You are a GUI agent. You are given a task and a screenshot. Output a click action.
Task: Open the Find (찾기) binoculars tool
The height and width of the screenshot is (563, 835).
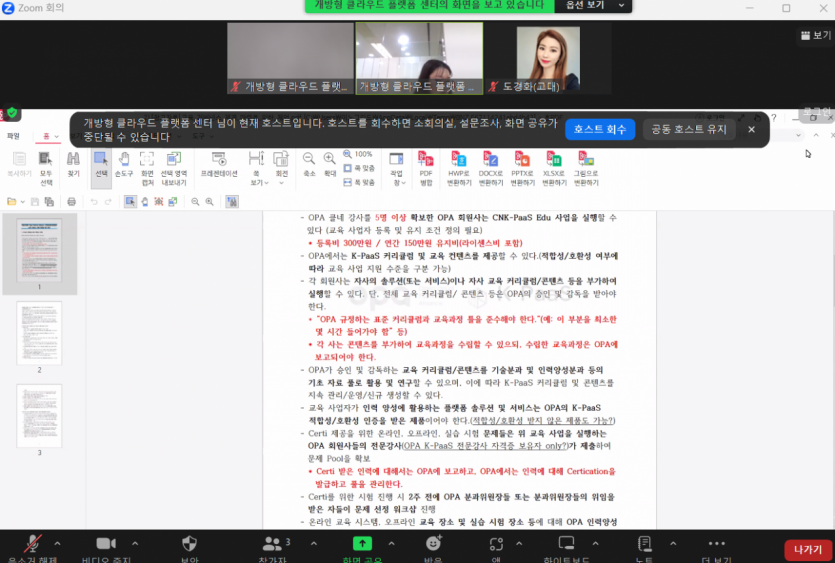coord(73,164)
